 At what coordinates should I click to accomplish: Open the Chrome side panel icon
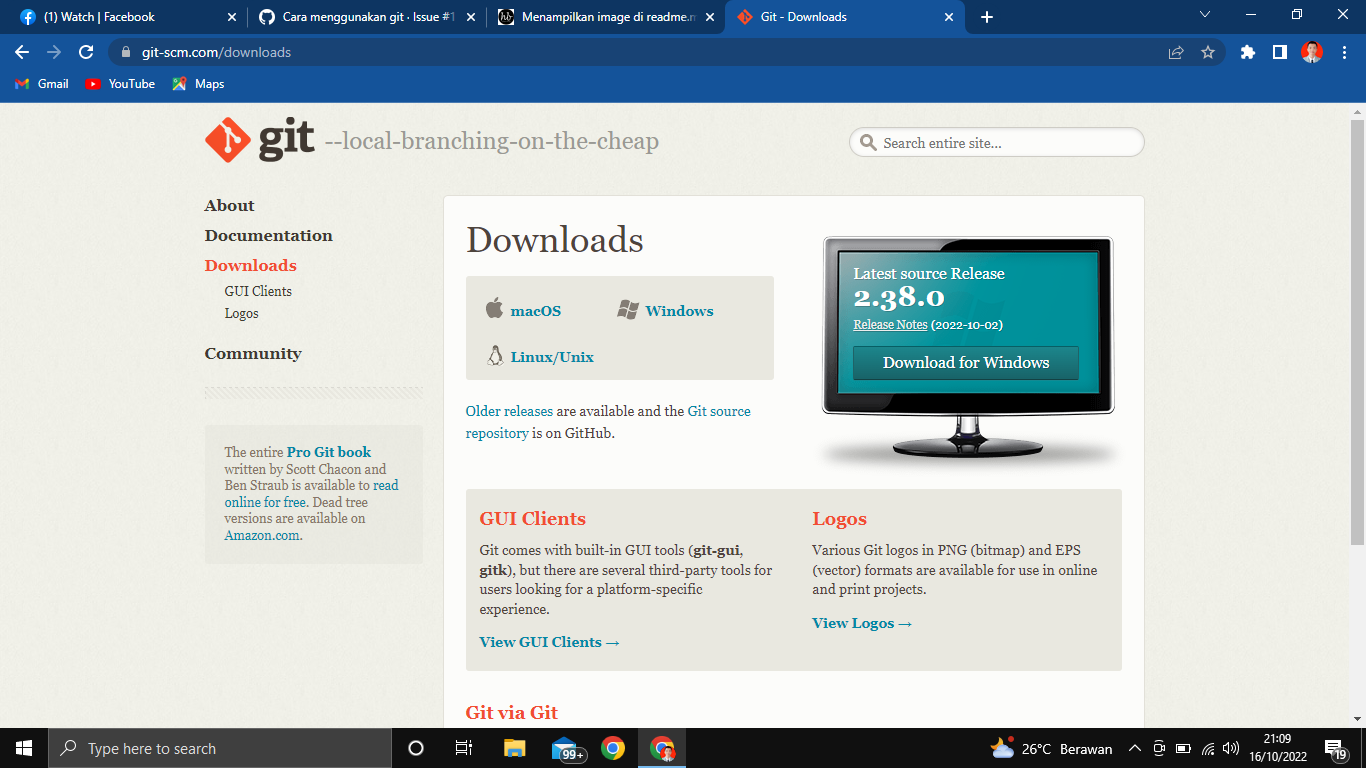(1280, 52)
